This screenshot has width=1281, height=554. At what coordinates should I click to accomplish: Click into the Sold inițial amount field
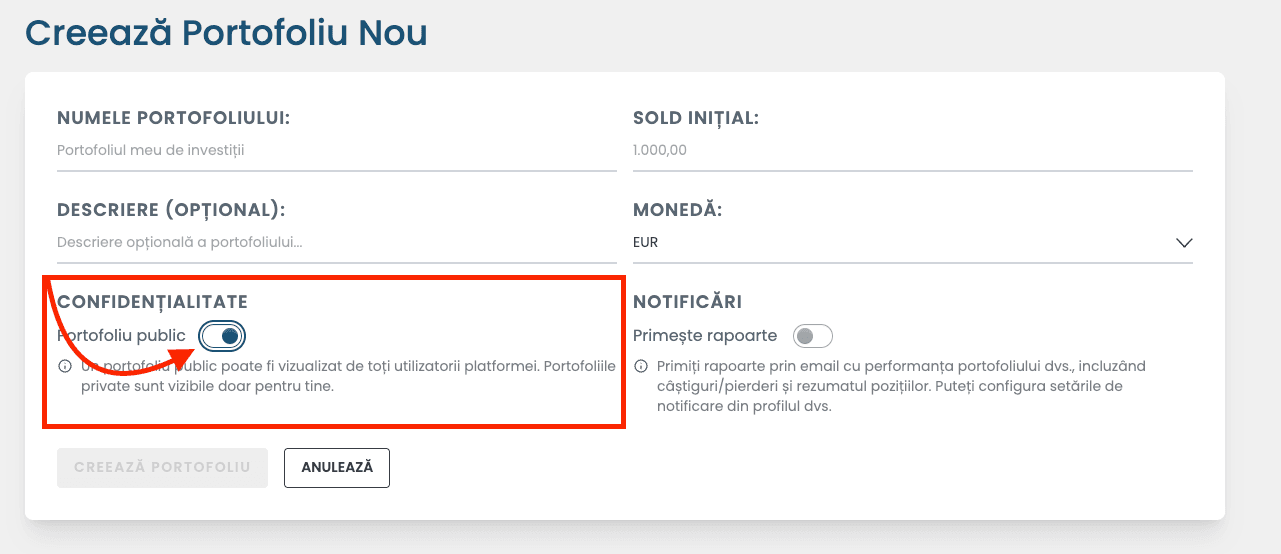[912, 151]
